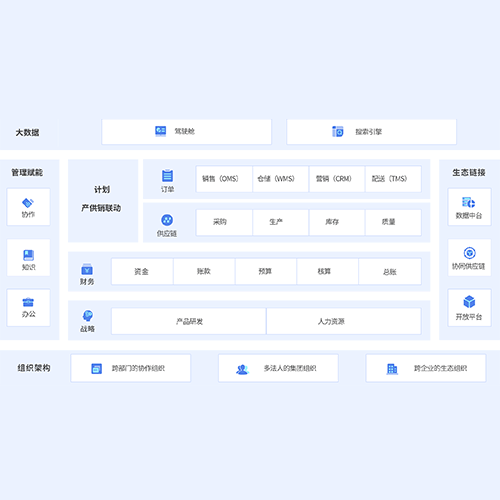The height and width of the screenshot is (500, 500).
Task: Select the 配送 (TMS) module
Action: coord(393,179)
